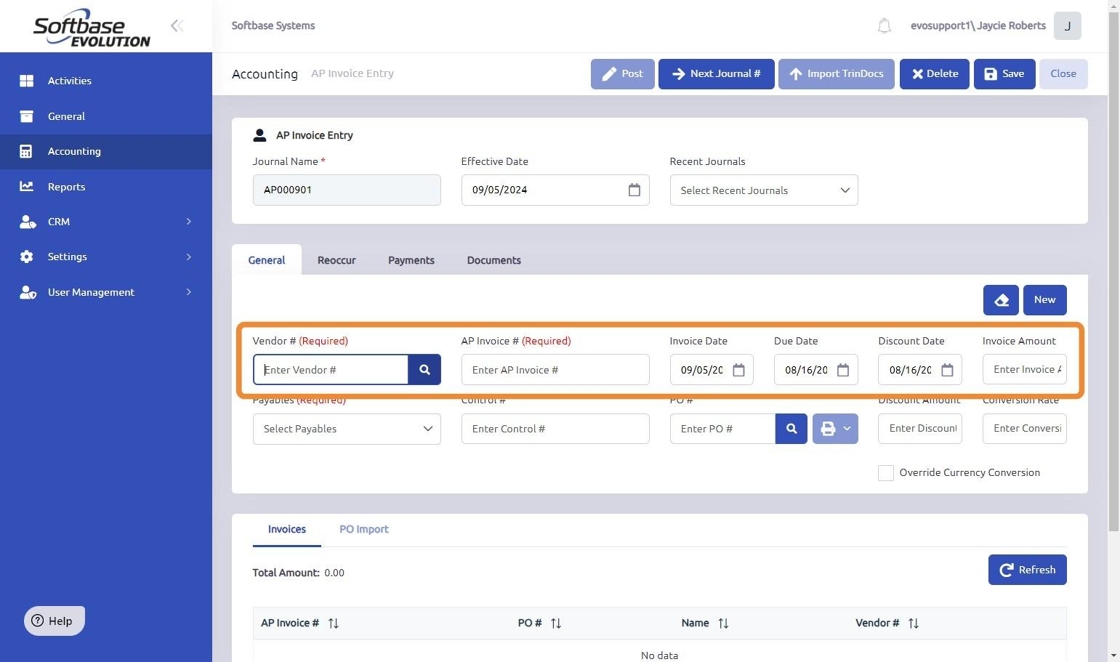
Task: Enable Override Currency Conversion checkbox
Action: tap(886, 473)
